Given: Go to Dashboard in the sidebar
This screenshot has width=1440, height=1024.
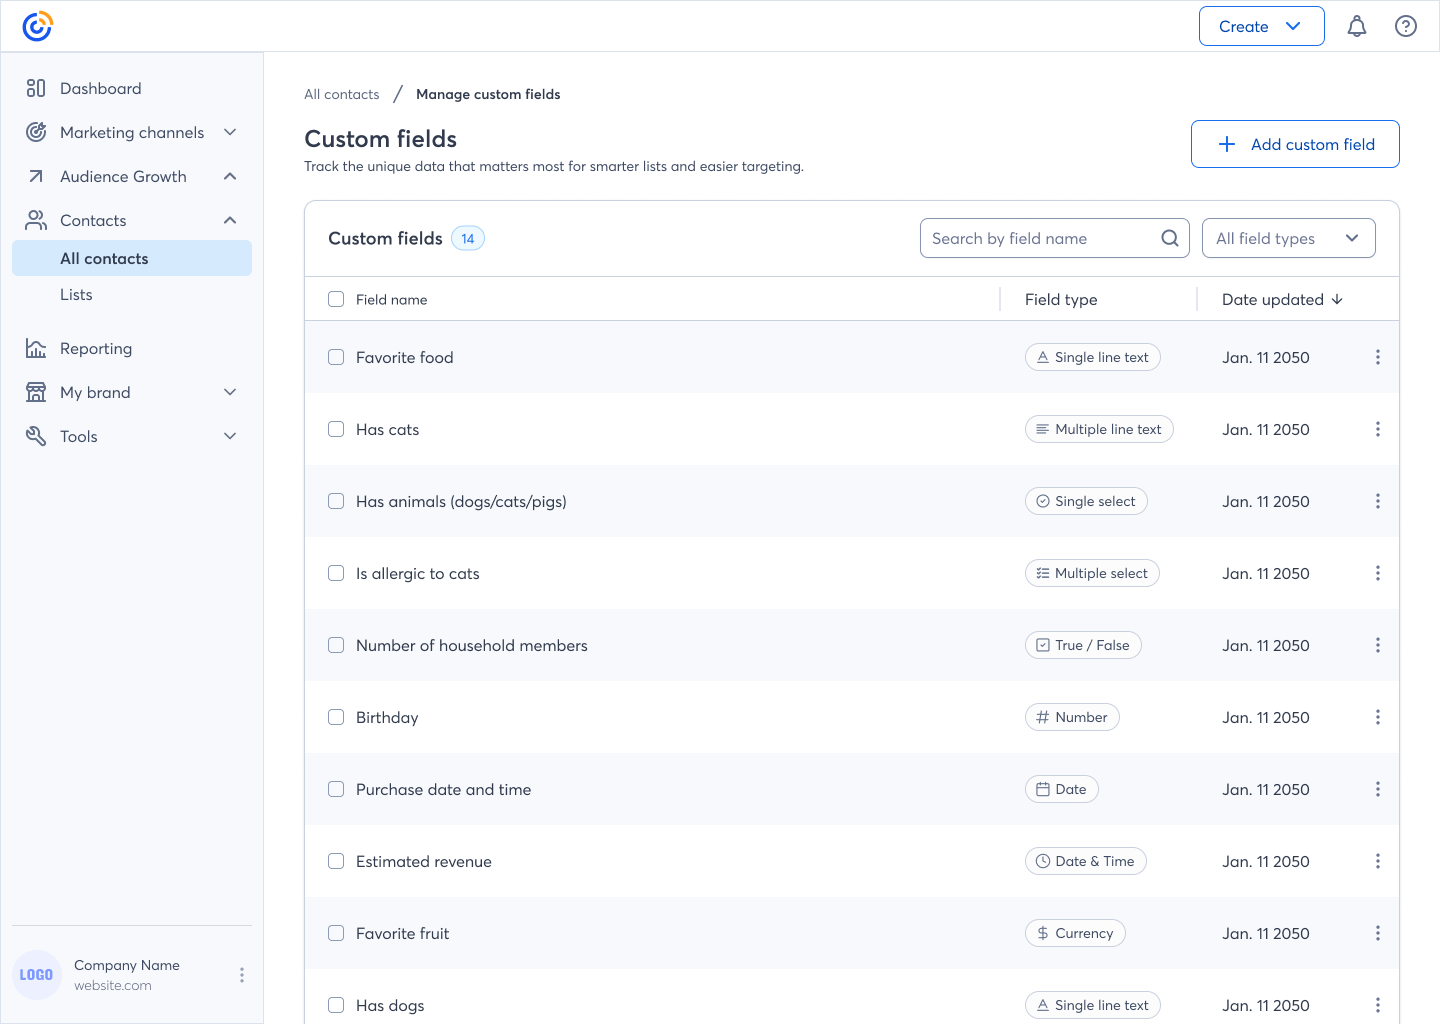Looking at the screenshot, I should [x=100, y=88].
